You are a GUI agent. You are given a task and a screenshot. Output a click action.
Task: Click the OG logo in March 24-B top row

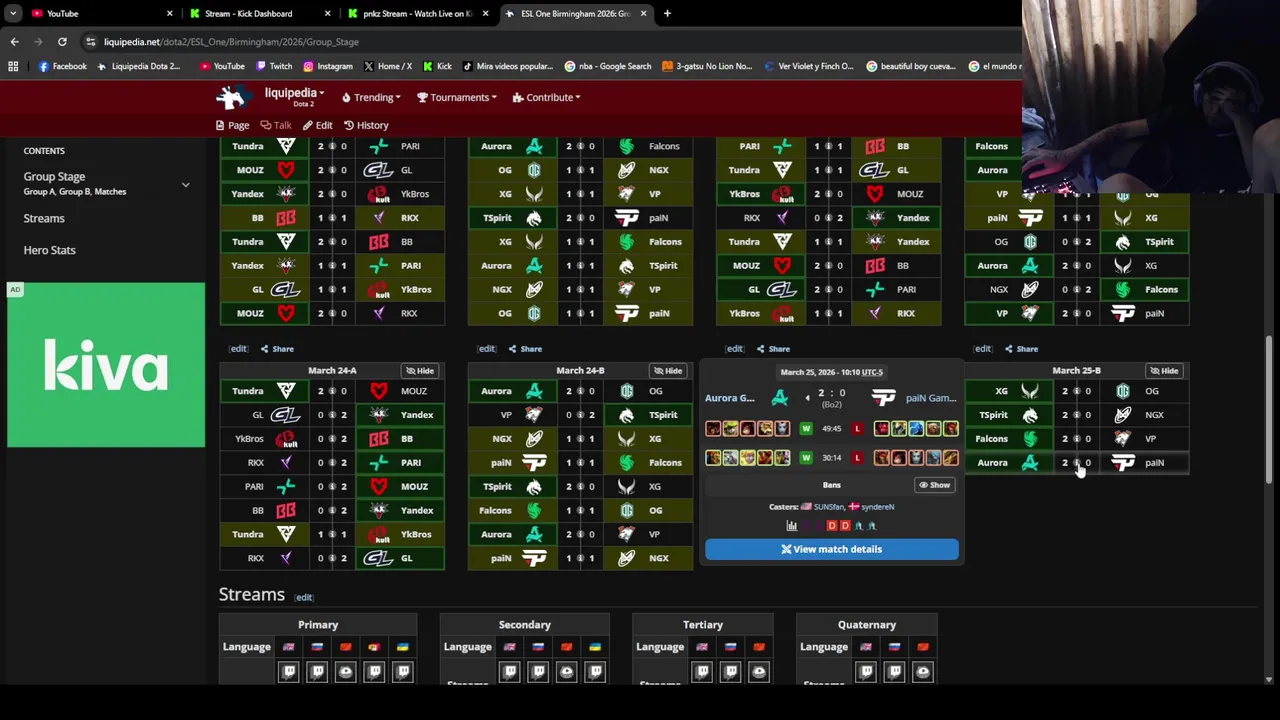click(x=626, y=391)
